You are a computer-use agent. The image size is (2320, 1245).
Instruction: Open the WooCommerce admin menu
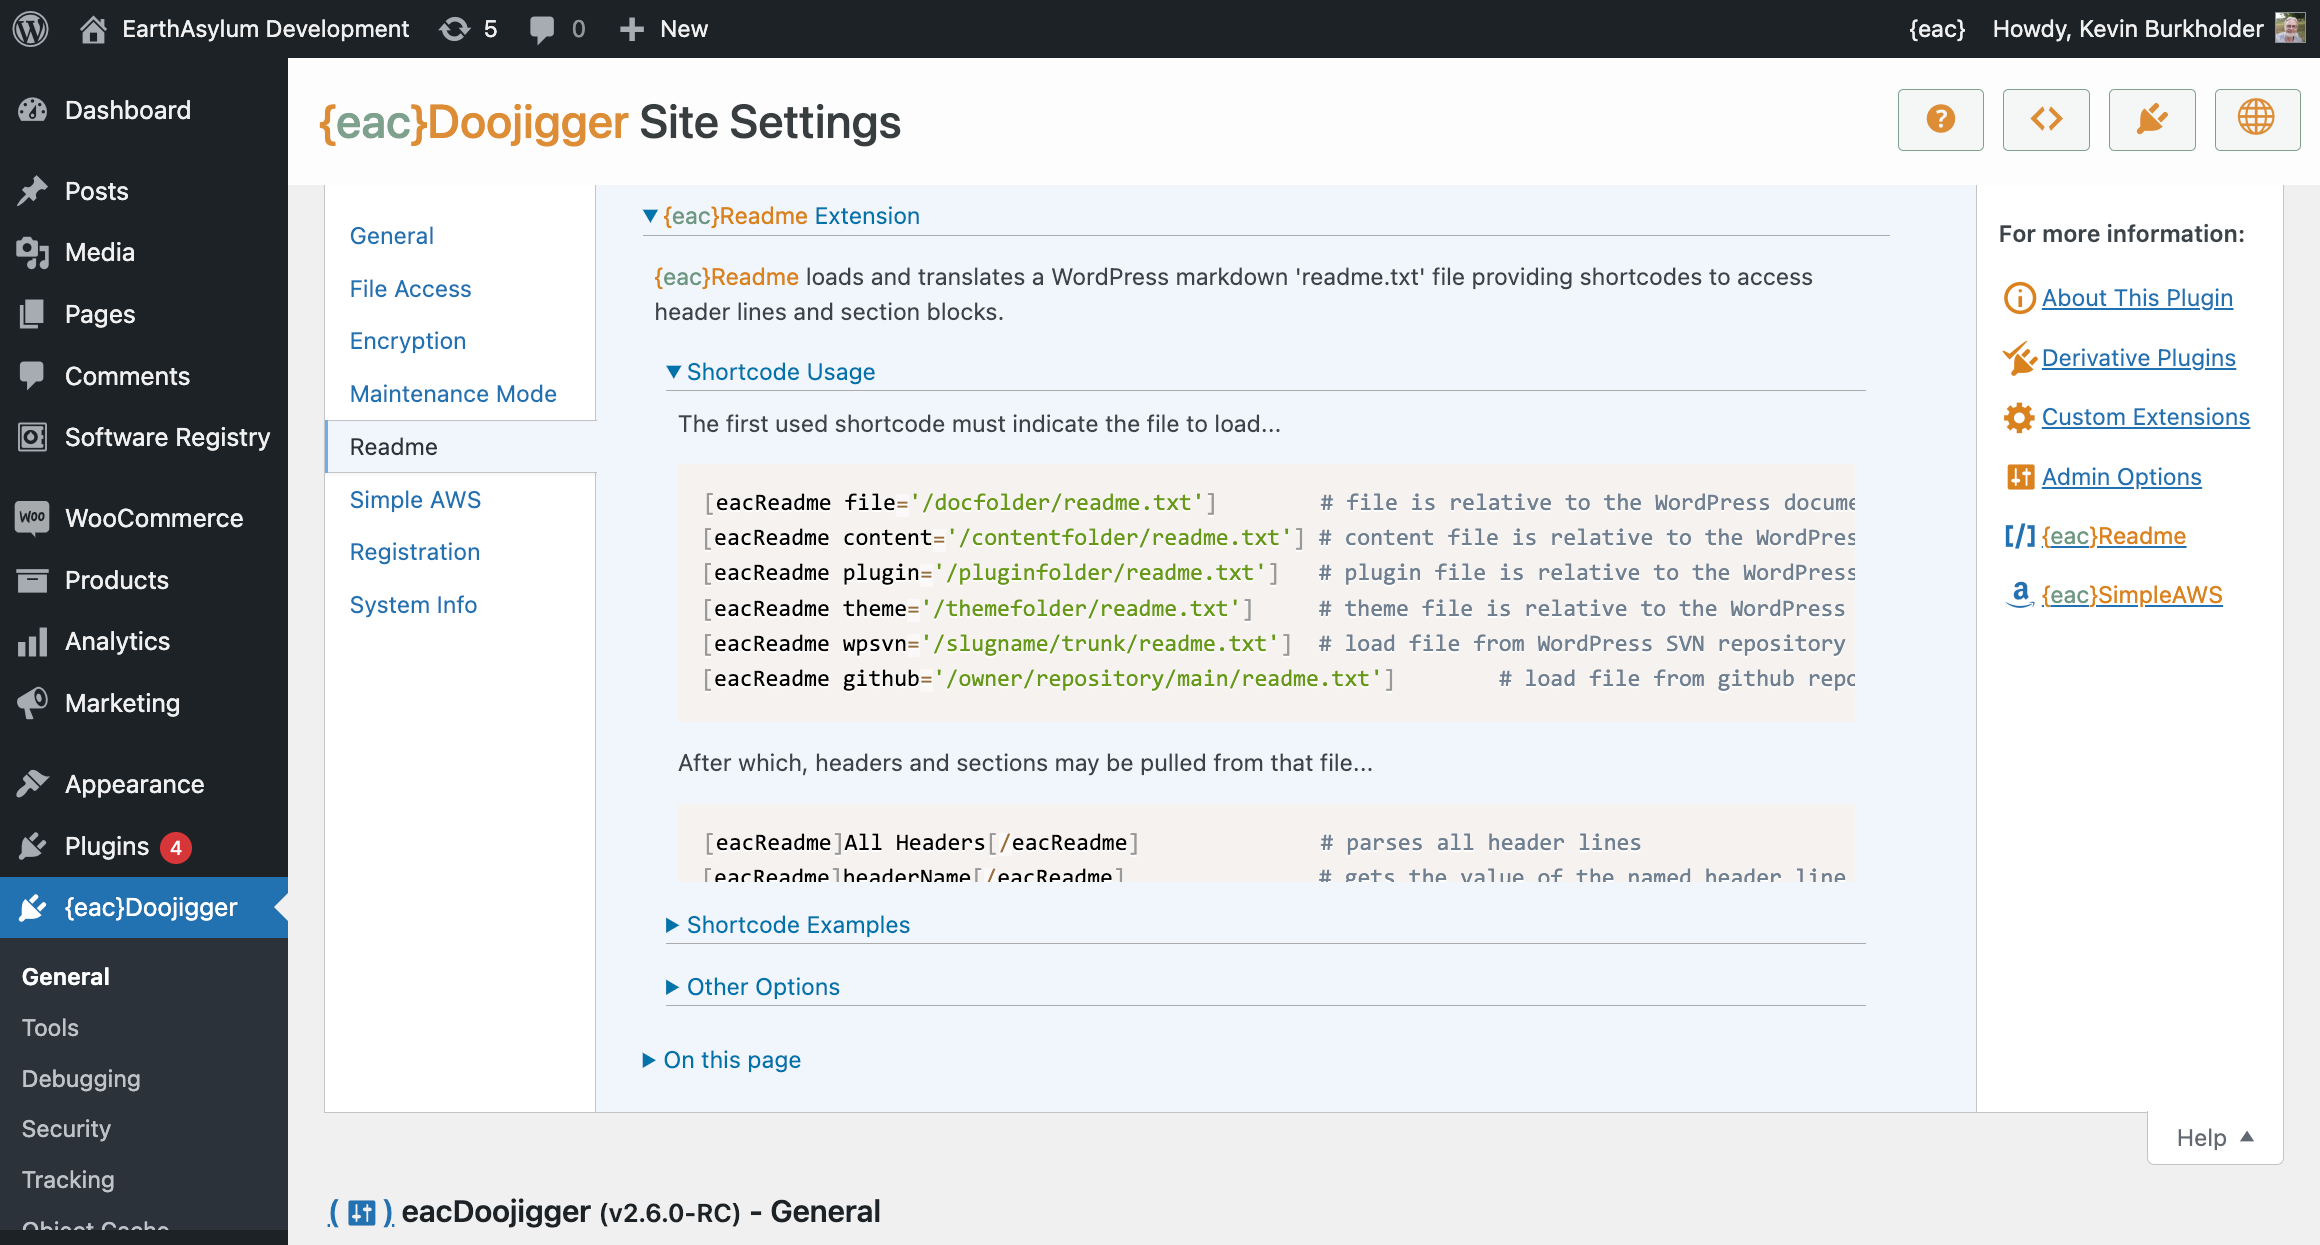tap(153, 518)
